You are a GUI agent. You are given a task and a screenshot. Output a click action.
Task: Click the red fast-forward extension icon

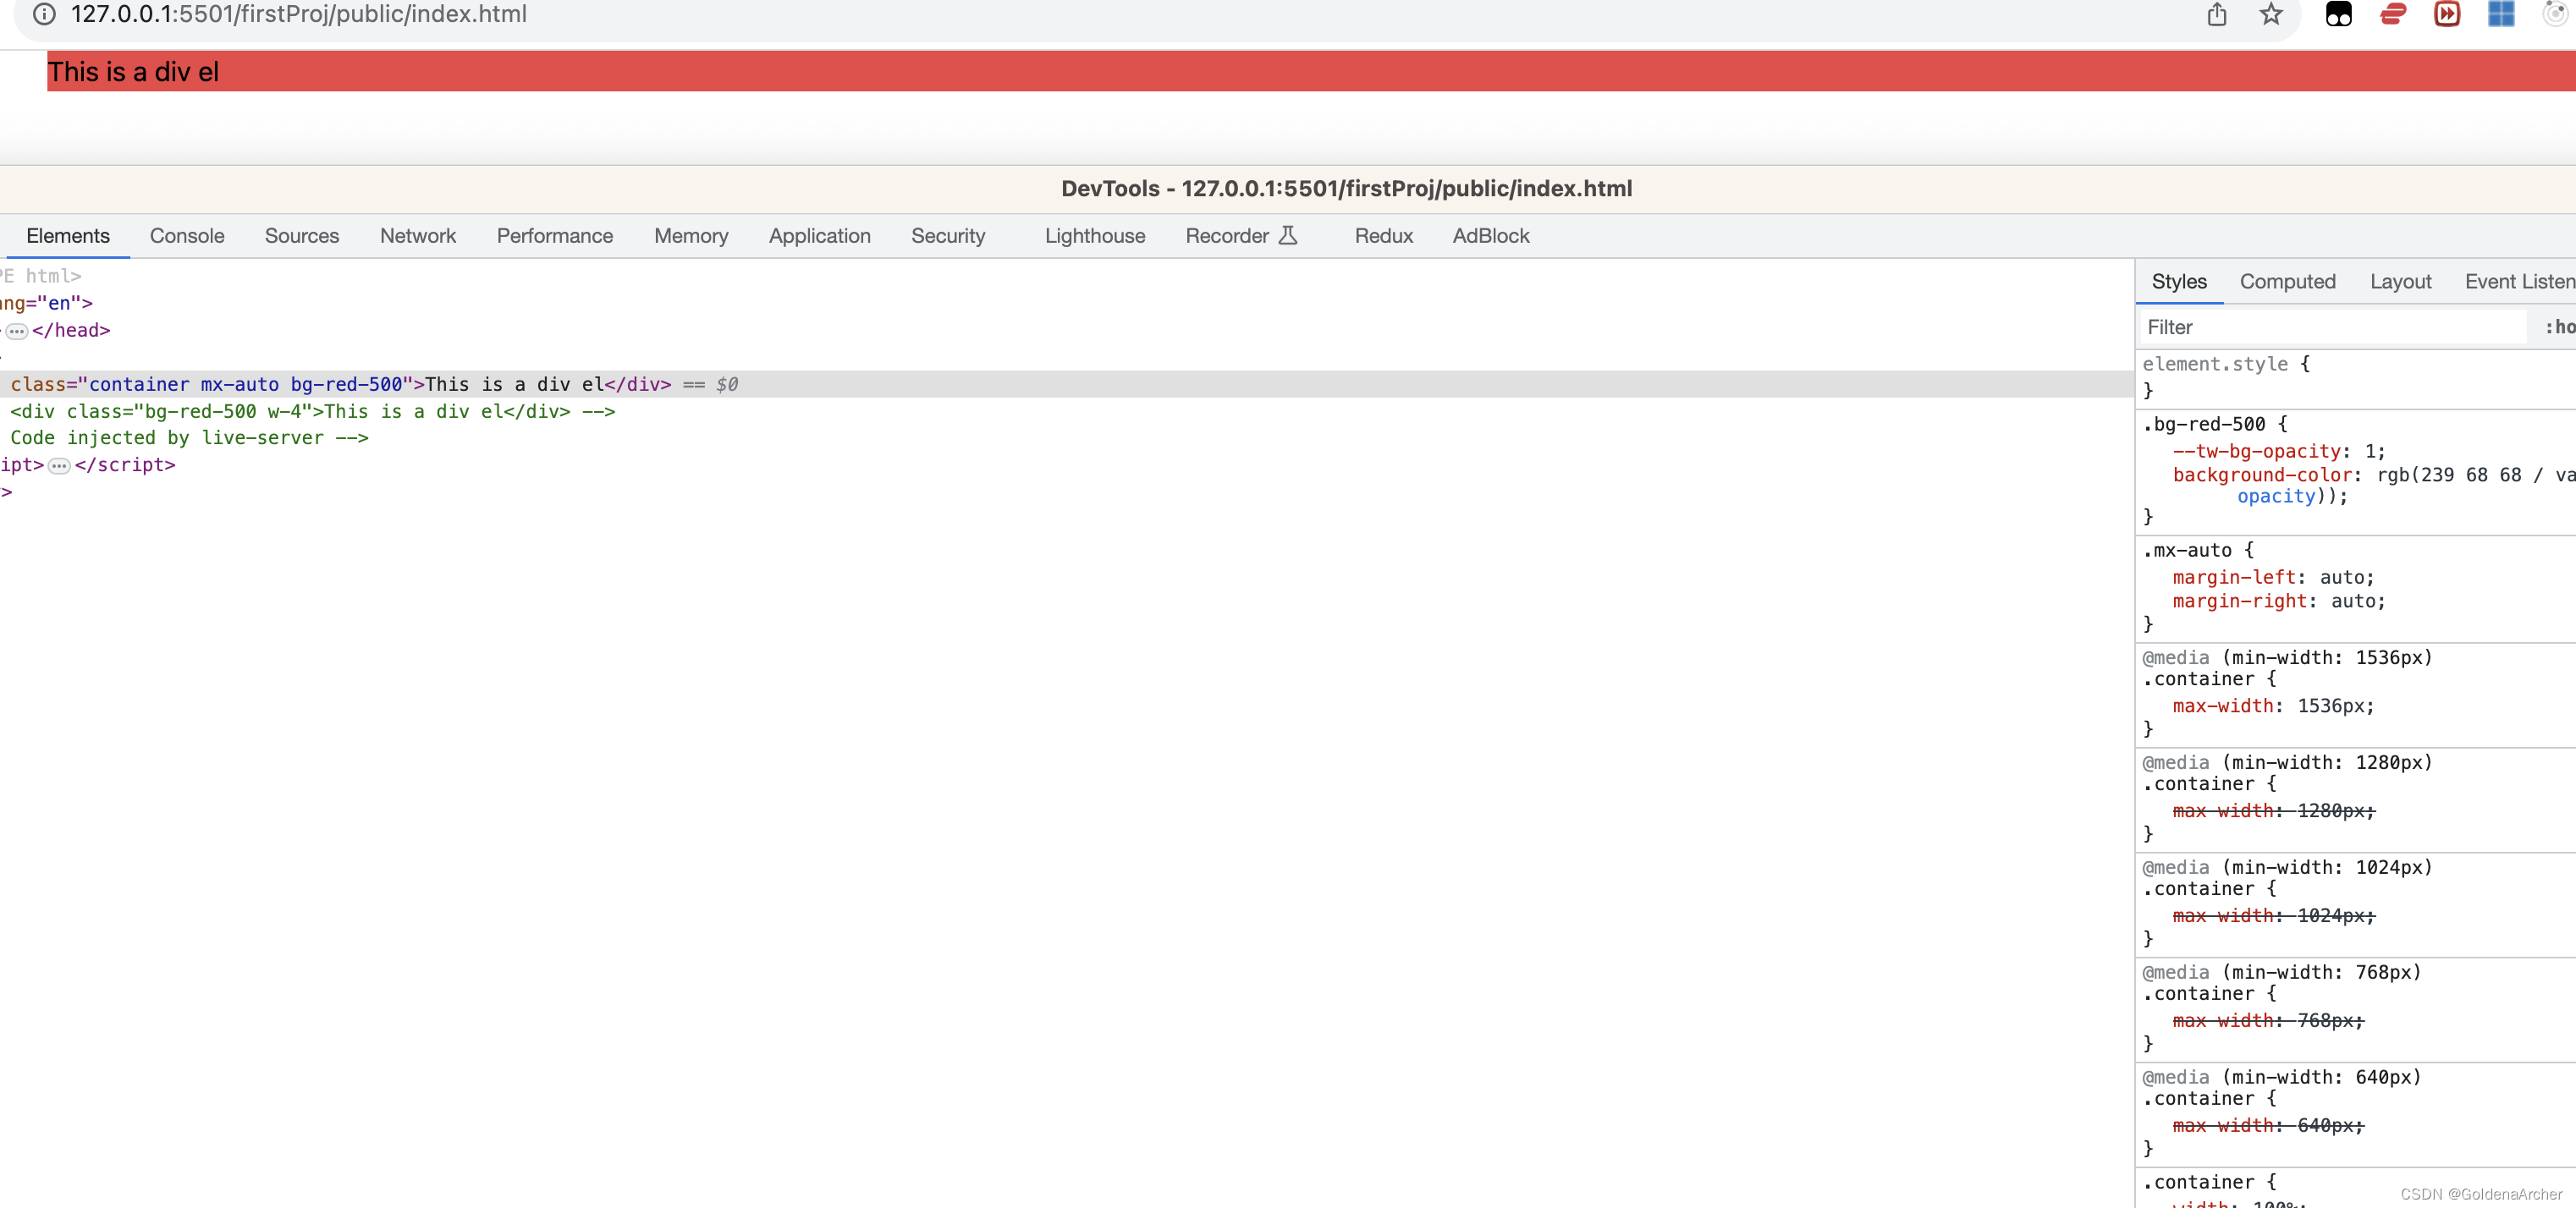2447,14
